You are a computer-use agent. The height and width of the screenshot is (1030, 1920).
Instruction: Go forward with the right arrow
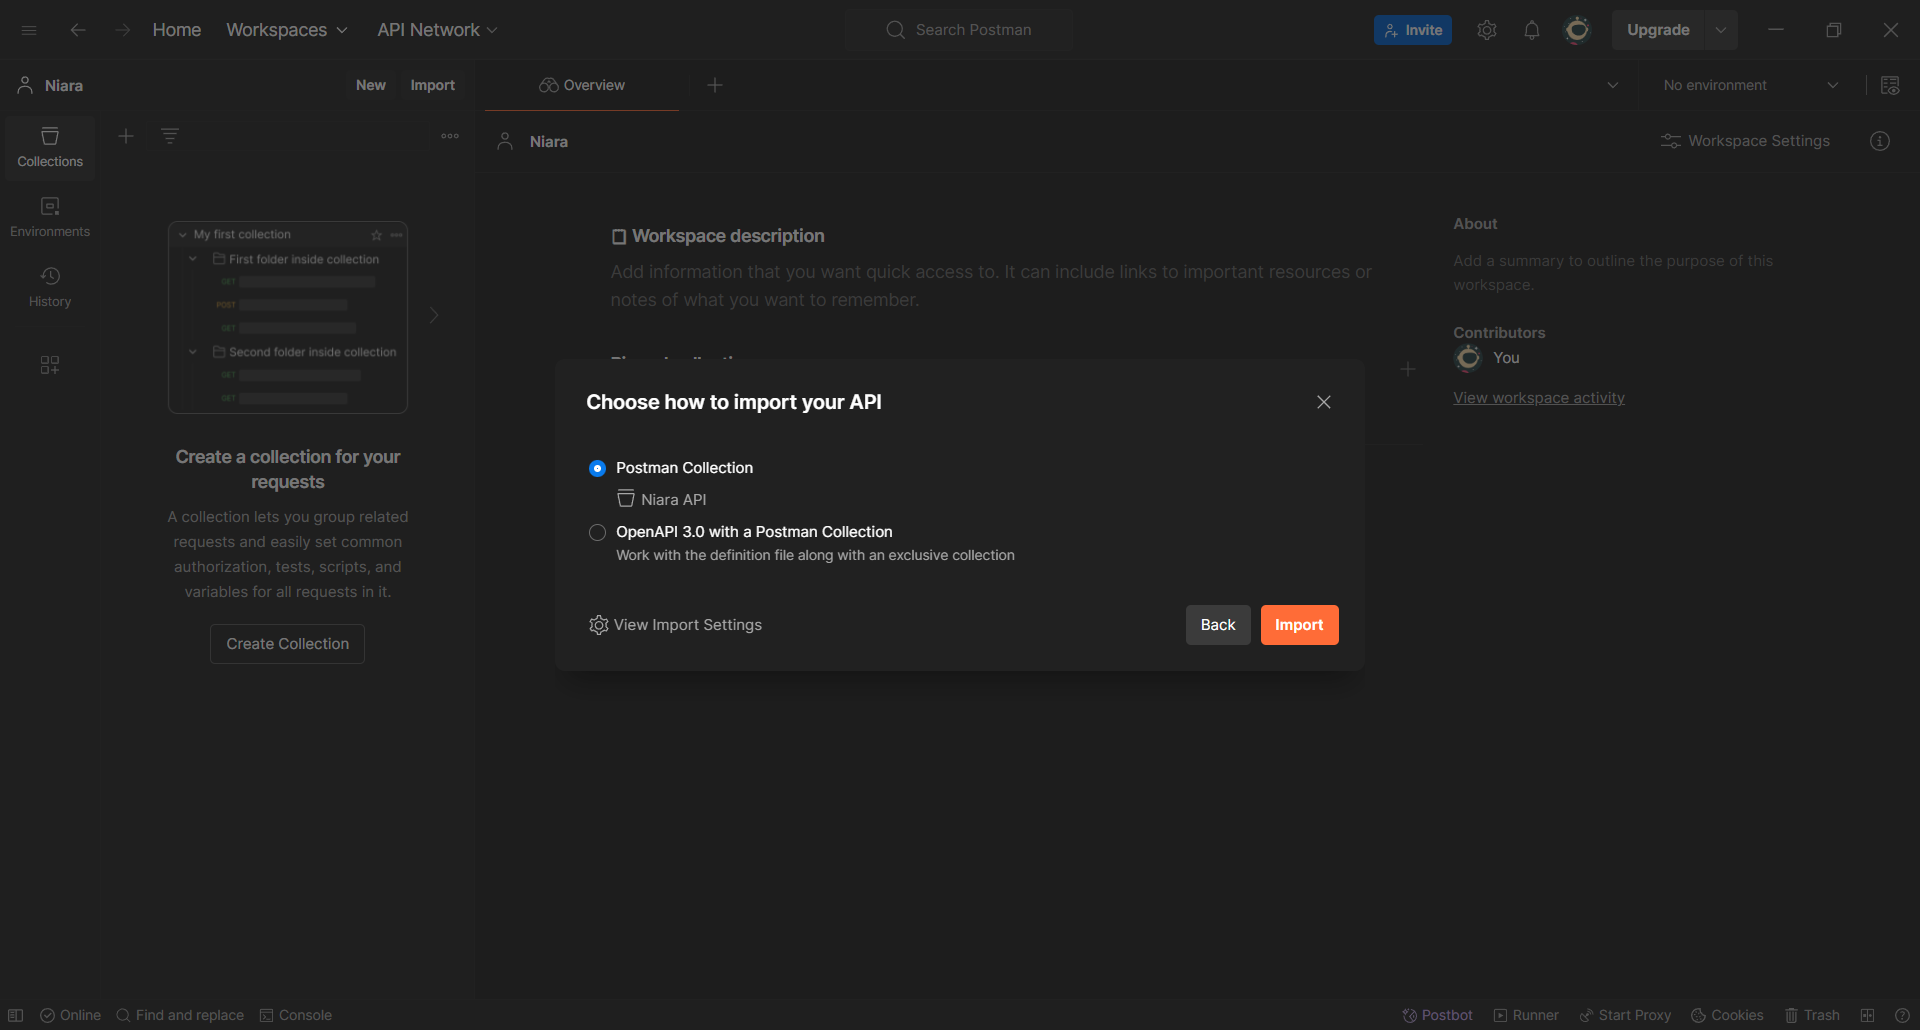click(x=122, y=30)
